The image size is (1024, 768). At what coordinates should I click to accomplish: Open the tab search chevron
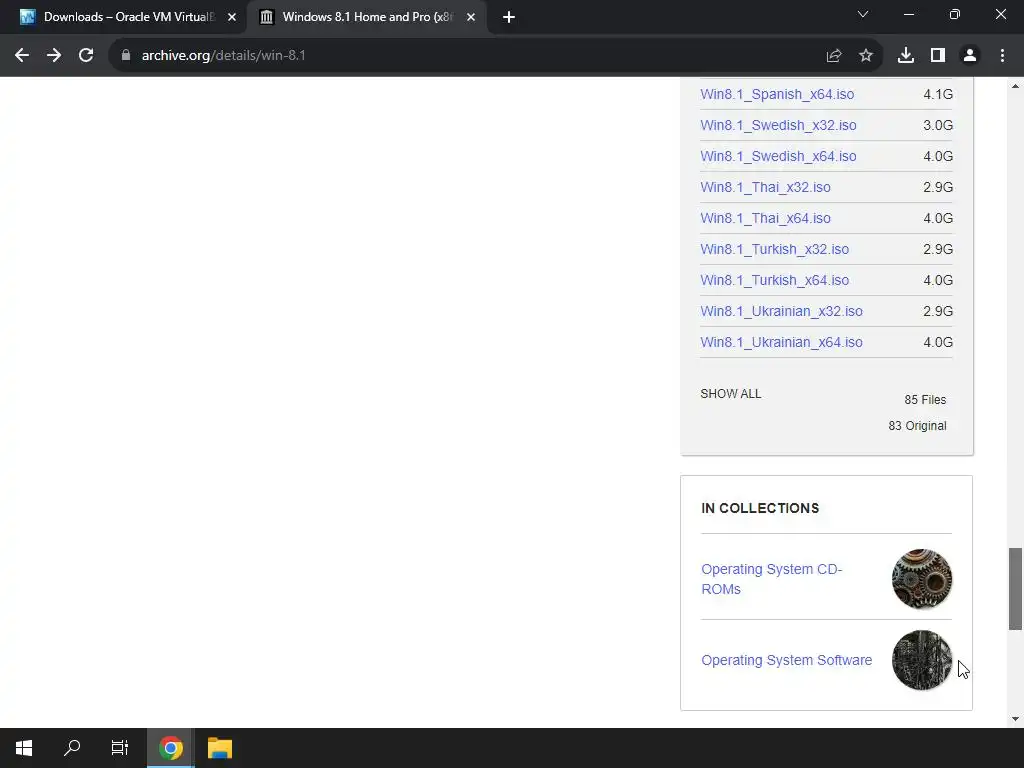pyautogui.click(x=863, y=14)
